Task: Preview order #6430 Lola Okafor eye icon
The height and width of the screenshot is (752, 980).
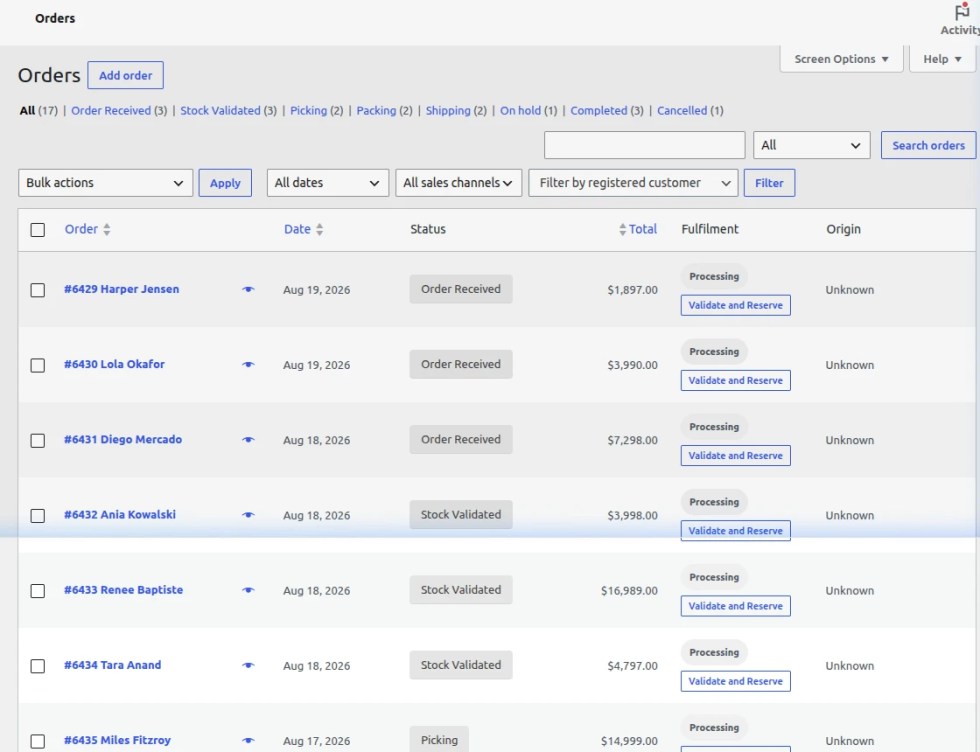Action: click(x=248, y=364)
